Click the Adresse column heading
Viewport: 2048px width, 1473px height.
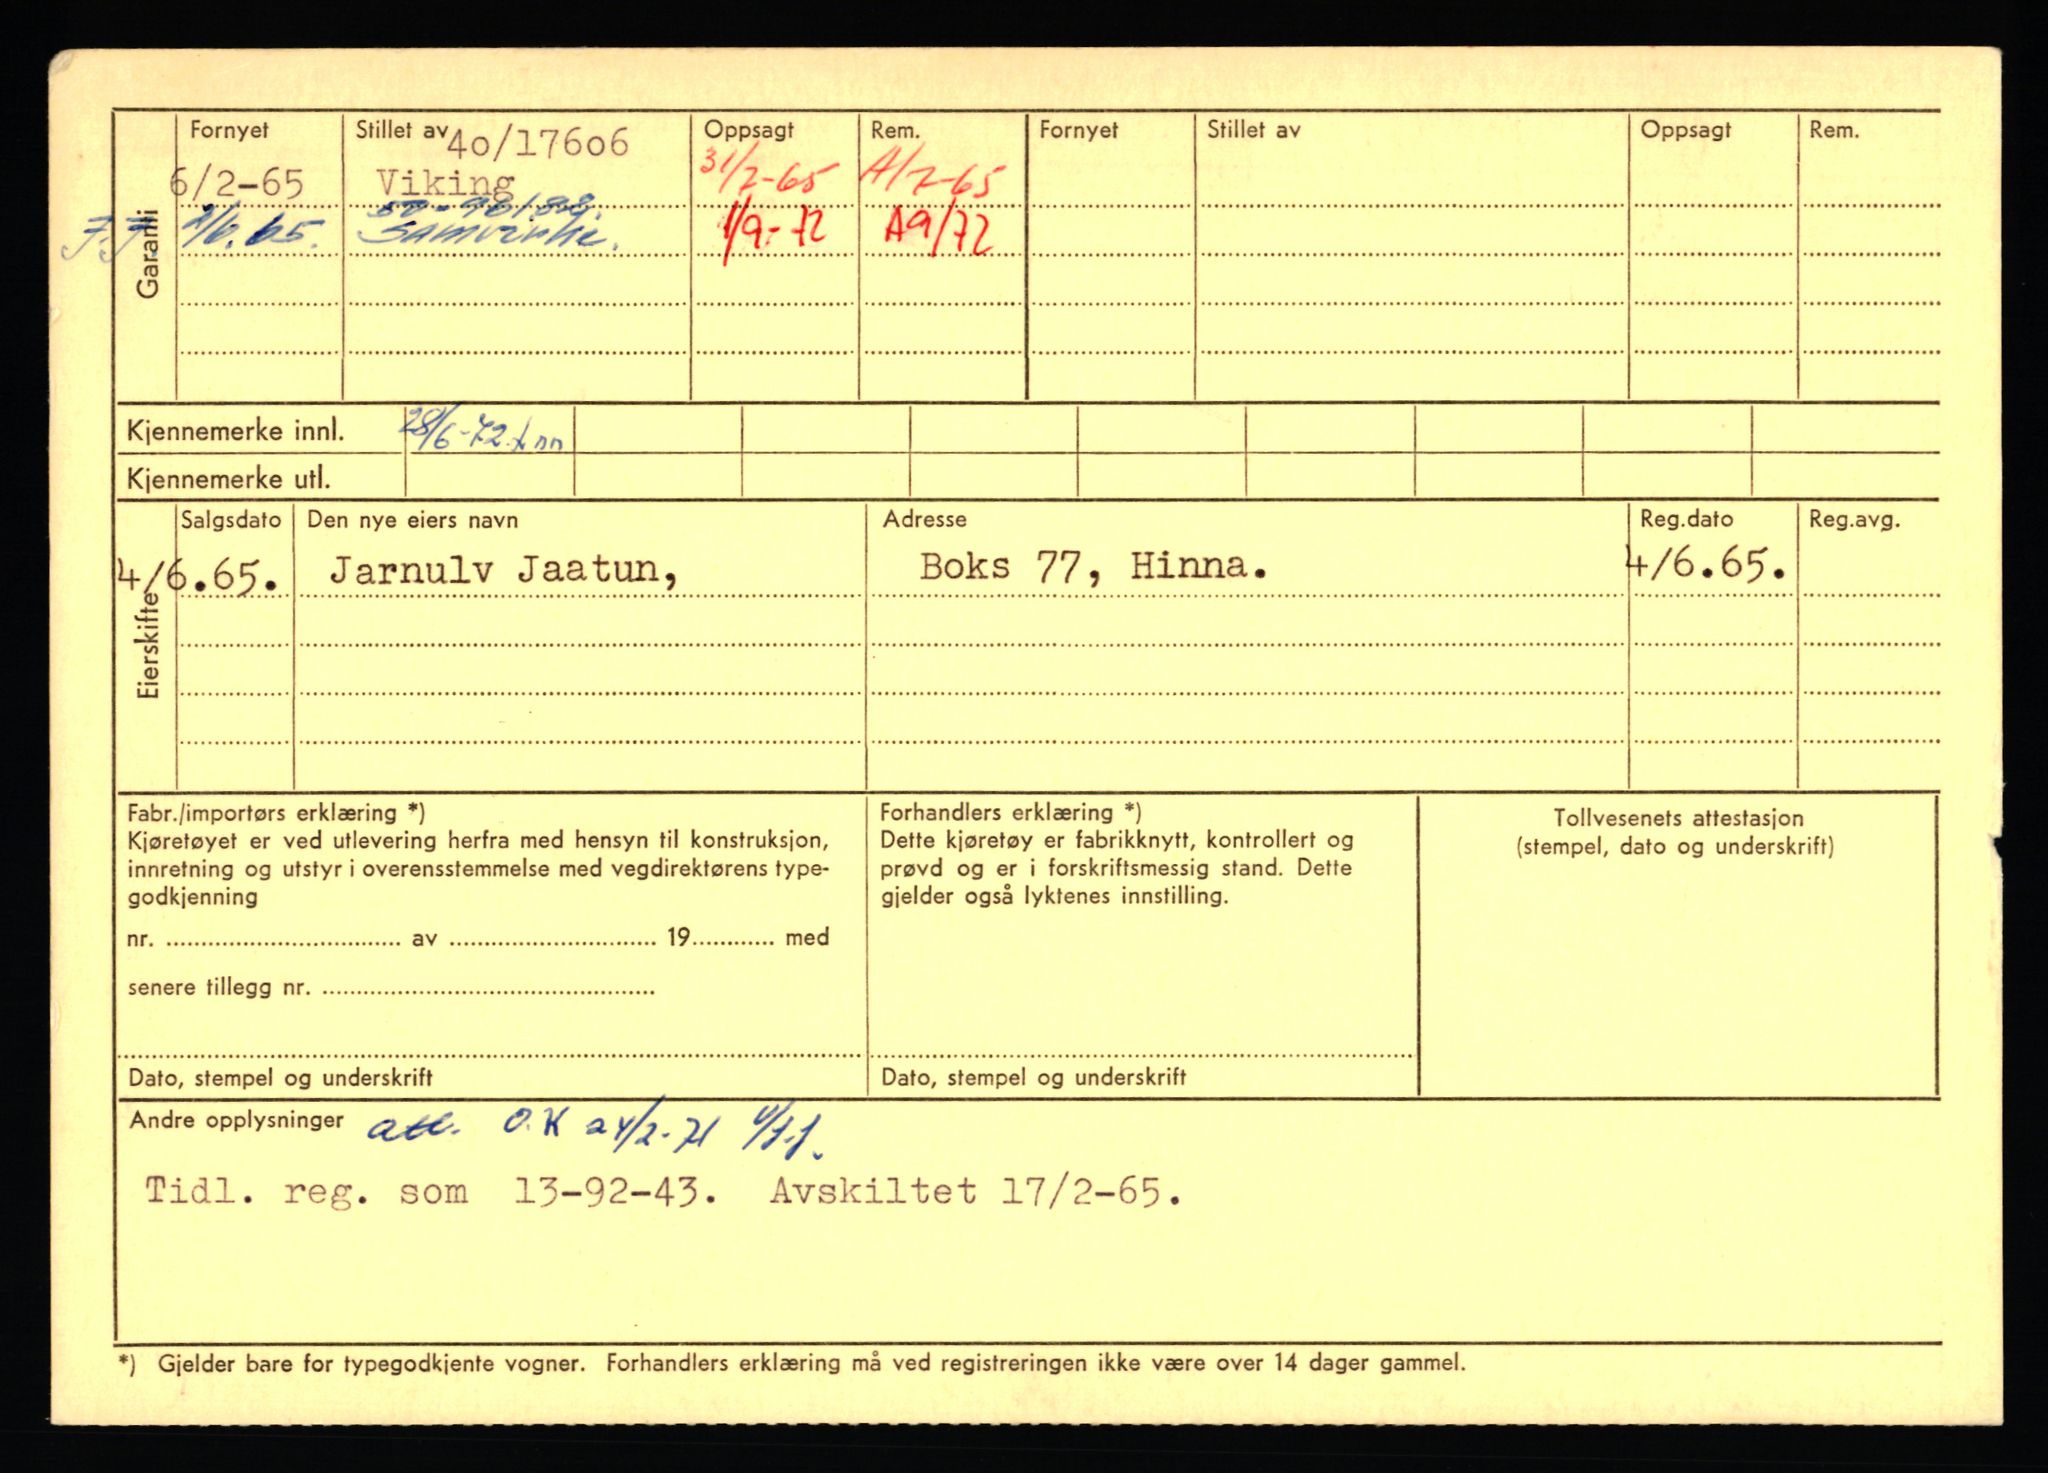click(925, 519)
